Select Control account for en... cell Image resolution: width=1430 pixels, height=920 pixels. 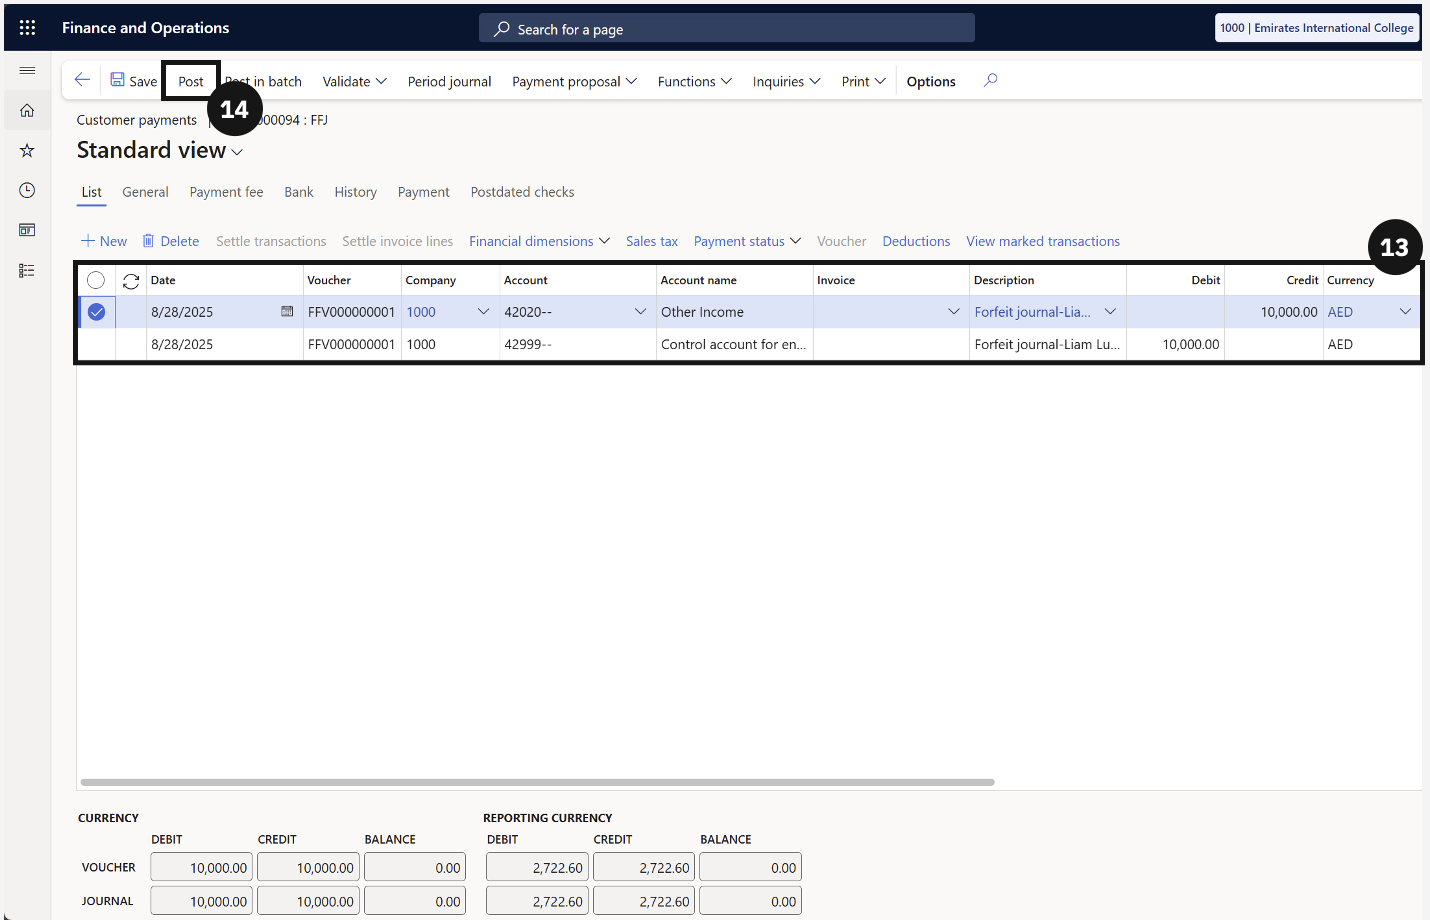(734, 344)
